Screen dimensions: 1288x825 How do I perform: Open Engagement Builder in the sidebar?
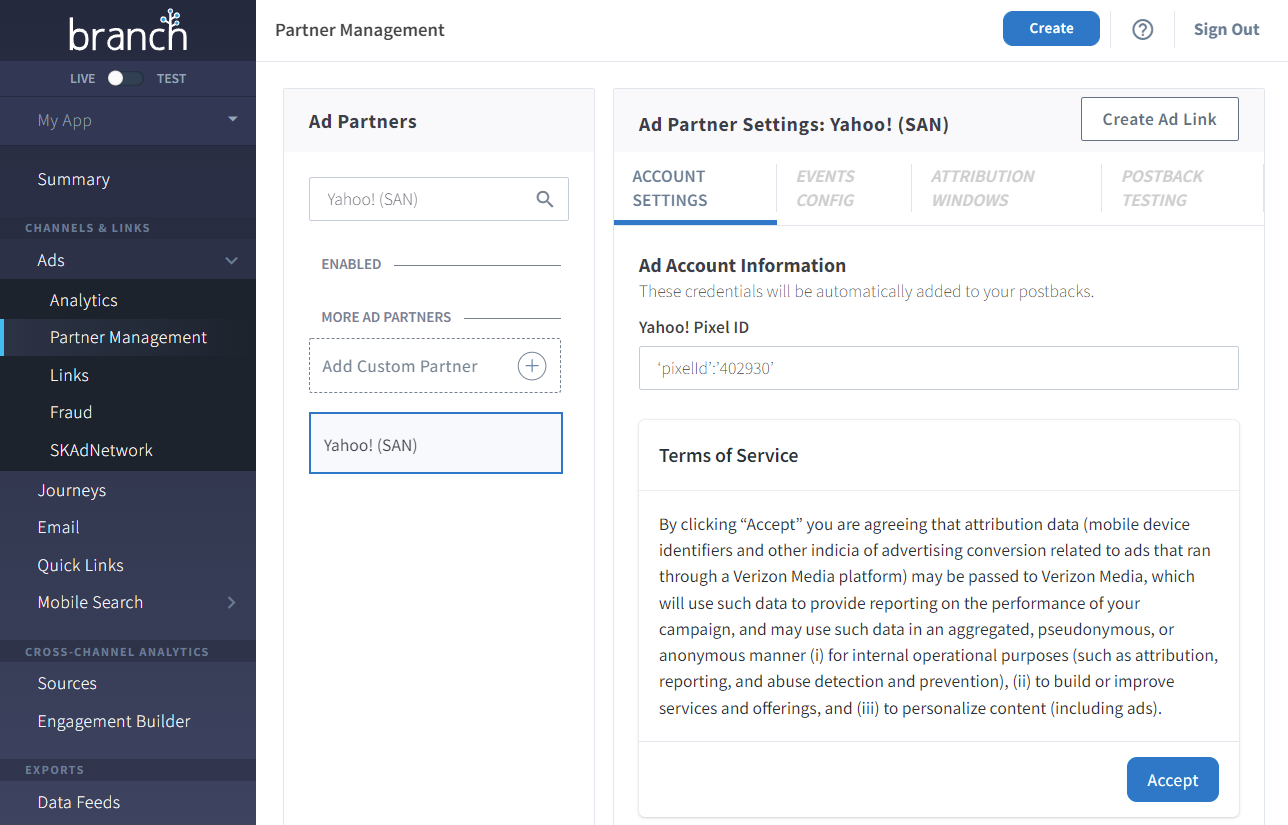tap(114, 721)
